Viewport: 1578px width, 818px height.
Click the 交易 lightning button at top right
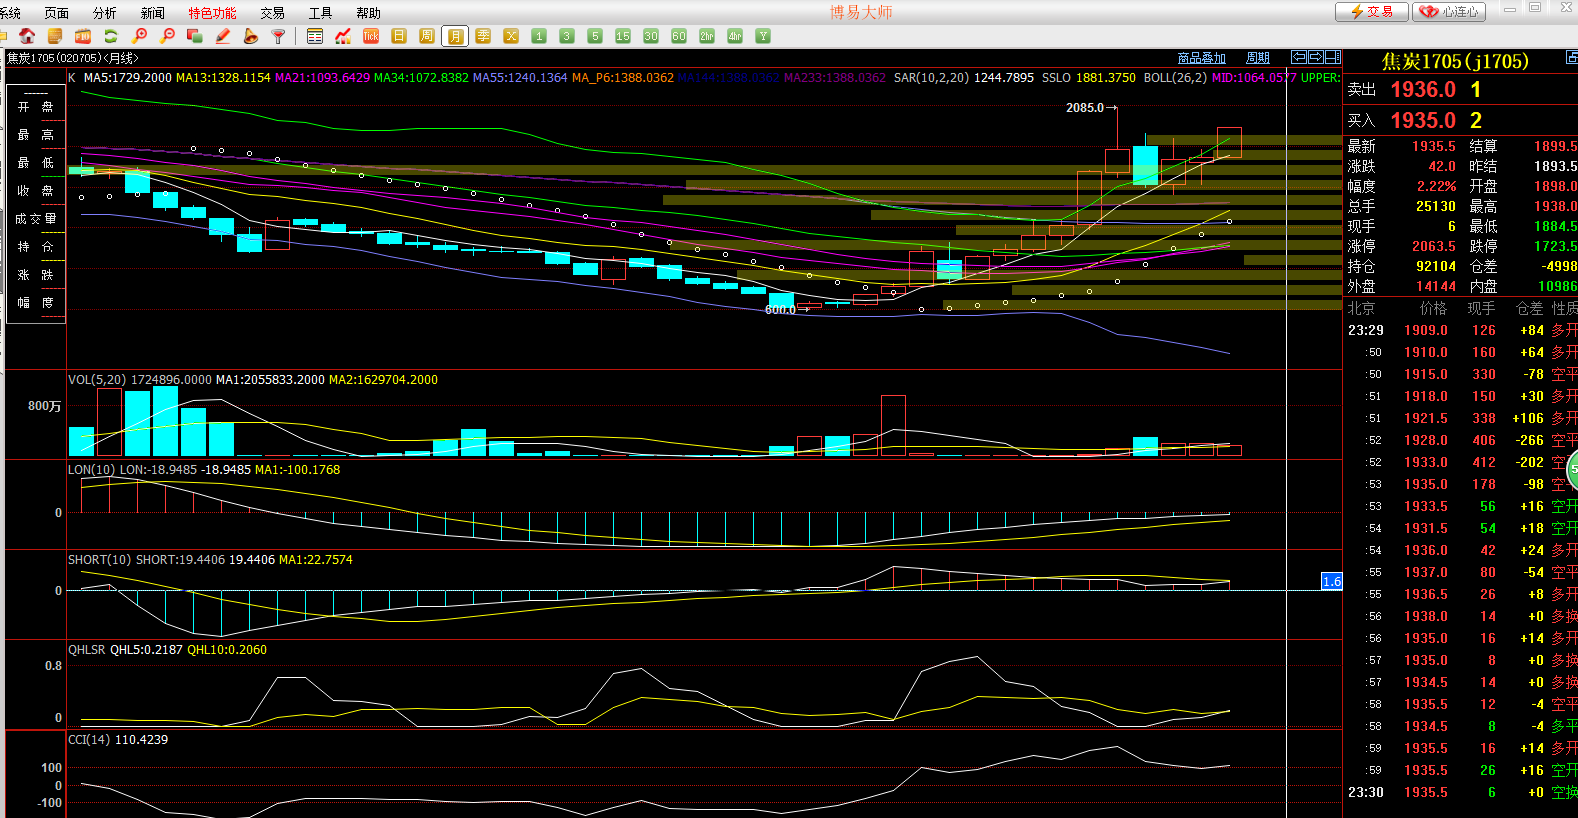pyautogui.click(x=1372, y=12)
